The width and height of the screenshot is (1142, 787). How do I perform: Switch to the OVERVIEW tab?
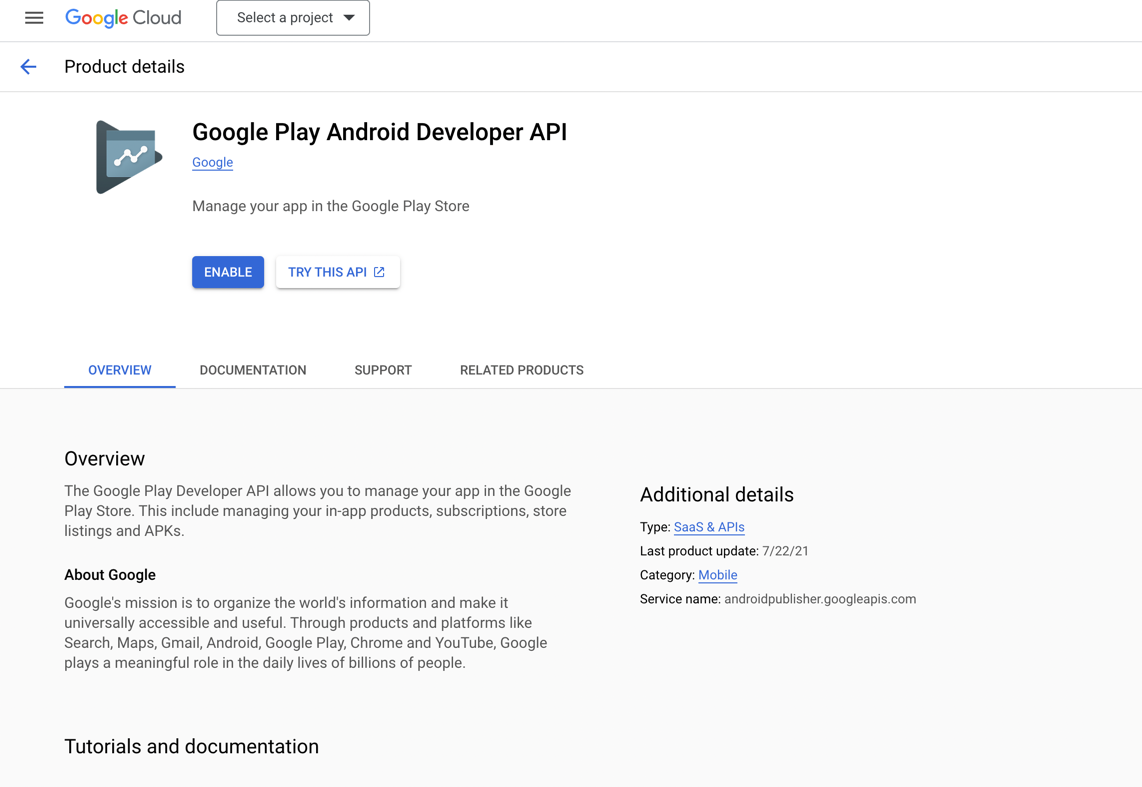(119, 370)
